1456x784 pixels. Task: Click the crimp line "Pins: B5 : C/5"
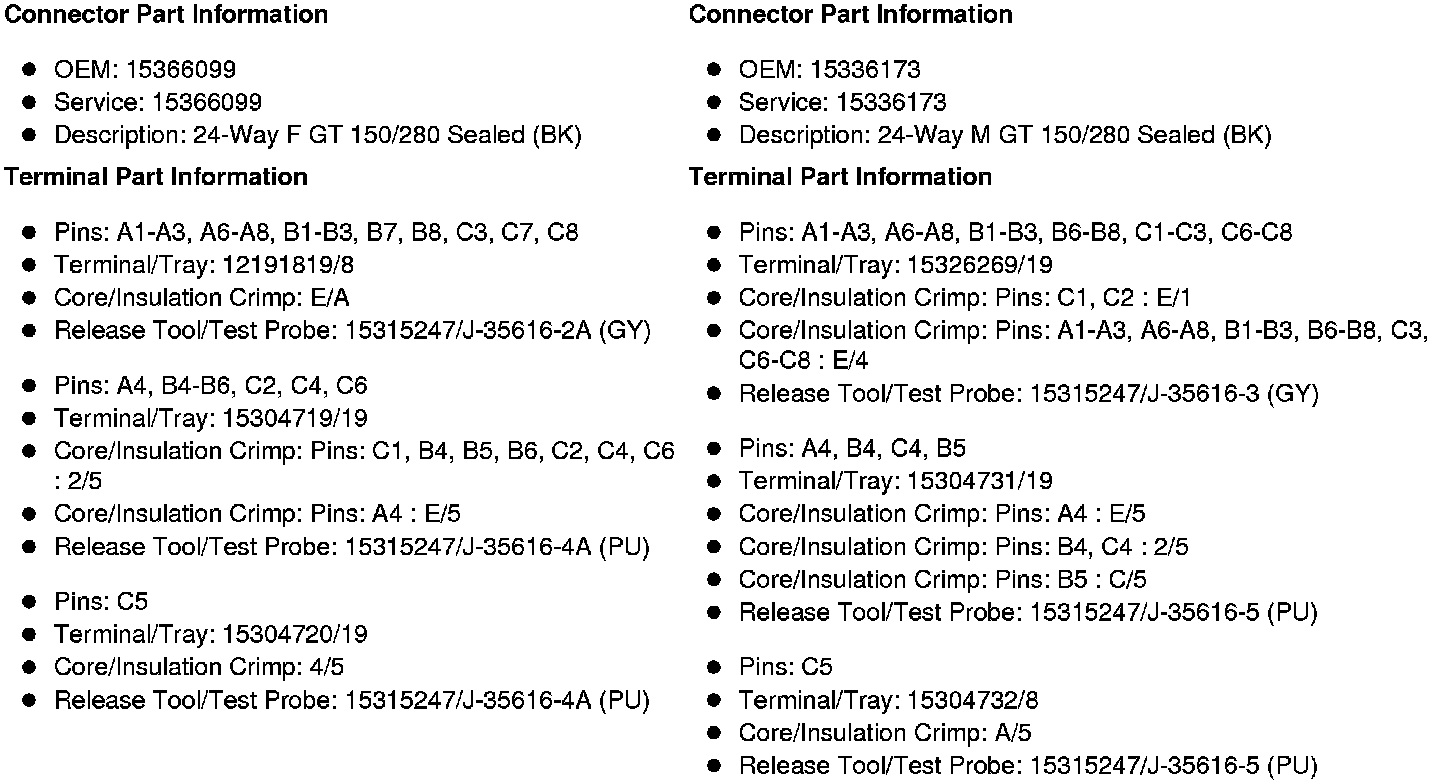[942, 580]
